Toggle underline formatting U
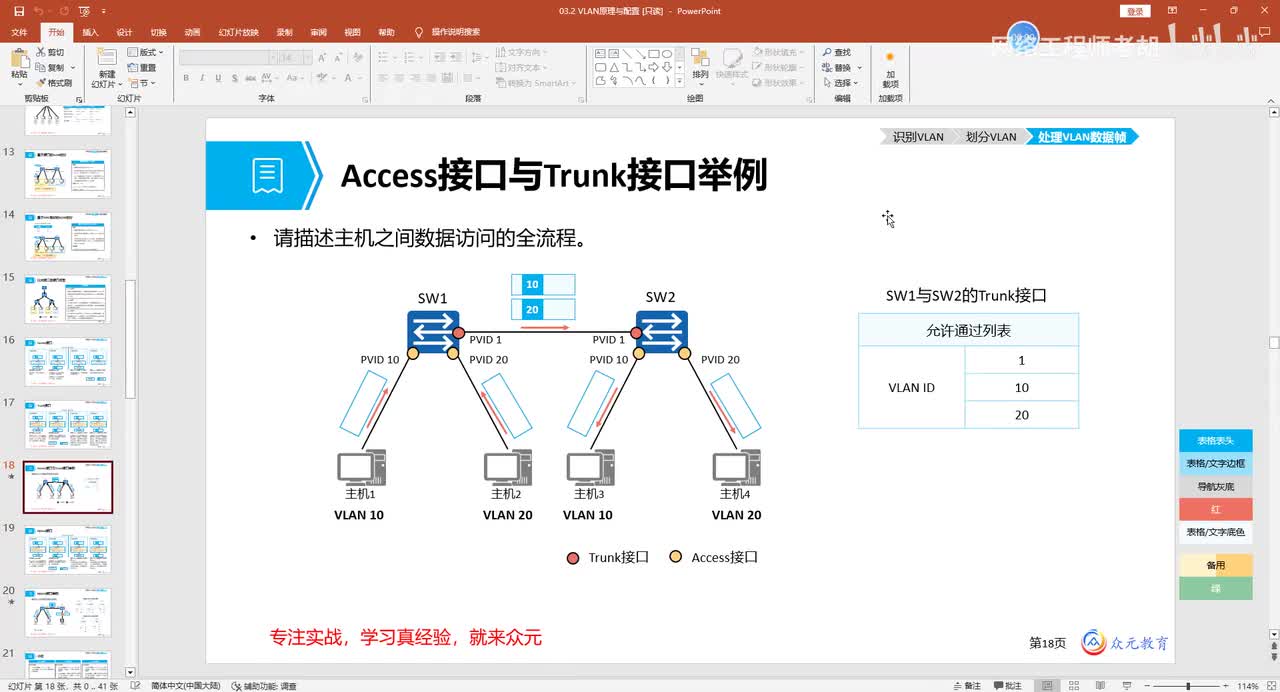 pyautogui.click(x=216, y=78)
